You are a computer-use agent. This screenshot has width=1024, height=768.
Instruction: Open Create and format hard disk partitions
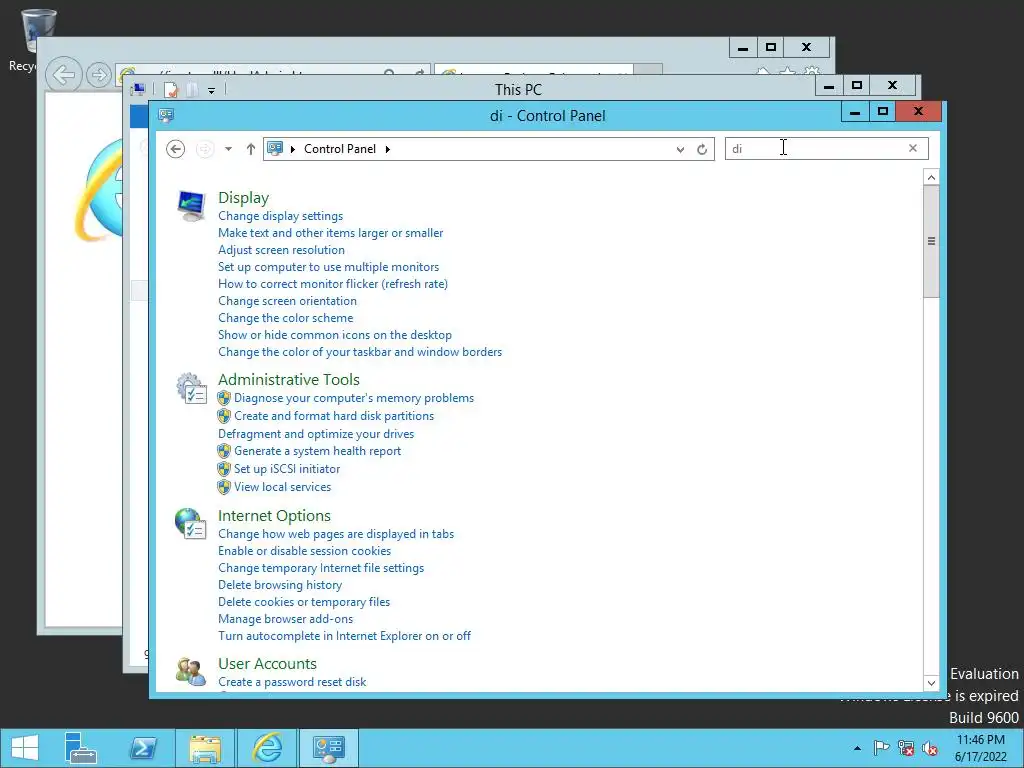click(x=334, y=416)
